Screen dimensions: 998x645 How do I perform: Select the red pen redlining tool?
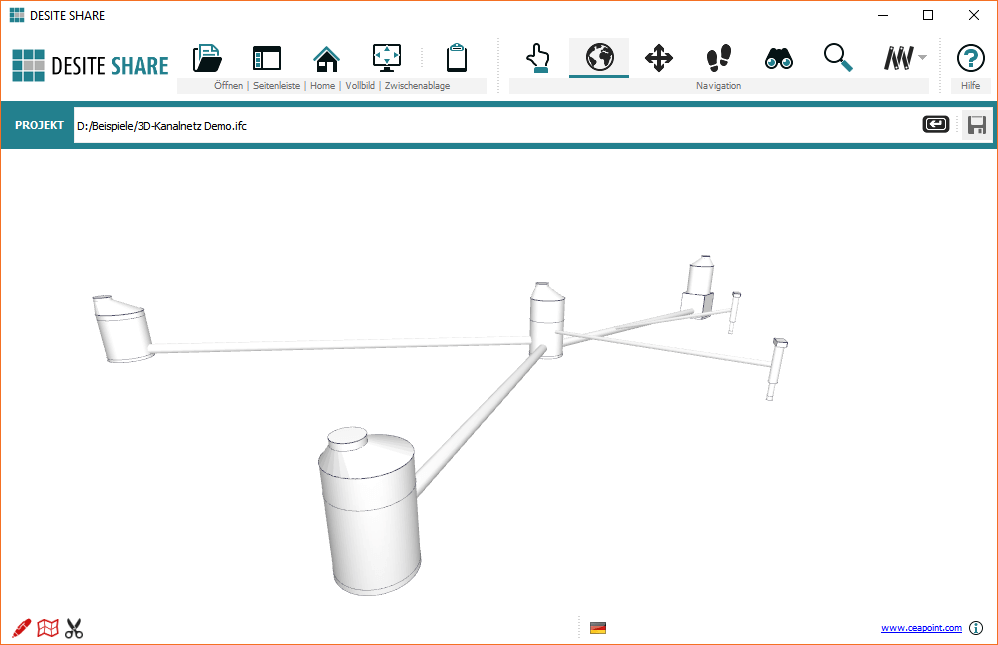[x=21, y=628]
